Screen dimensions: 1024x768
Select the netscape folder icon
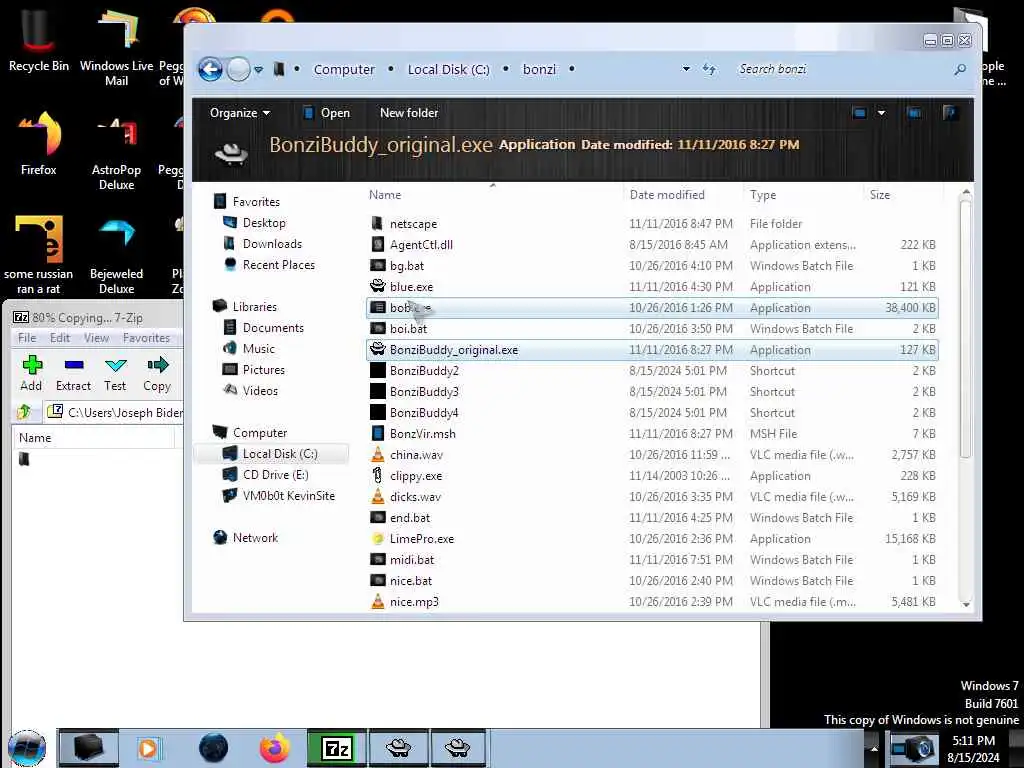pos(377,223)
